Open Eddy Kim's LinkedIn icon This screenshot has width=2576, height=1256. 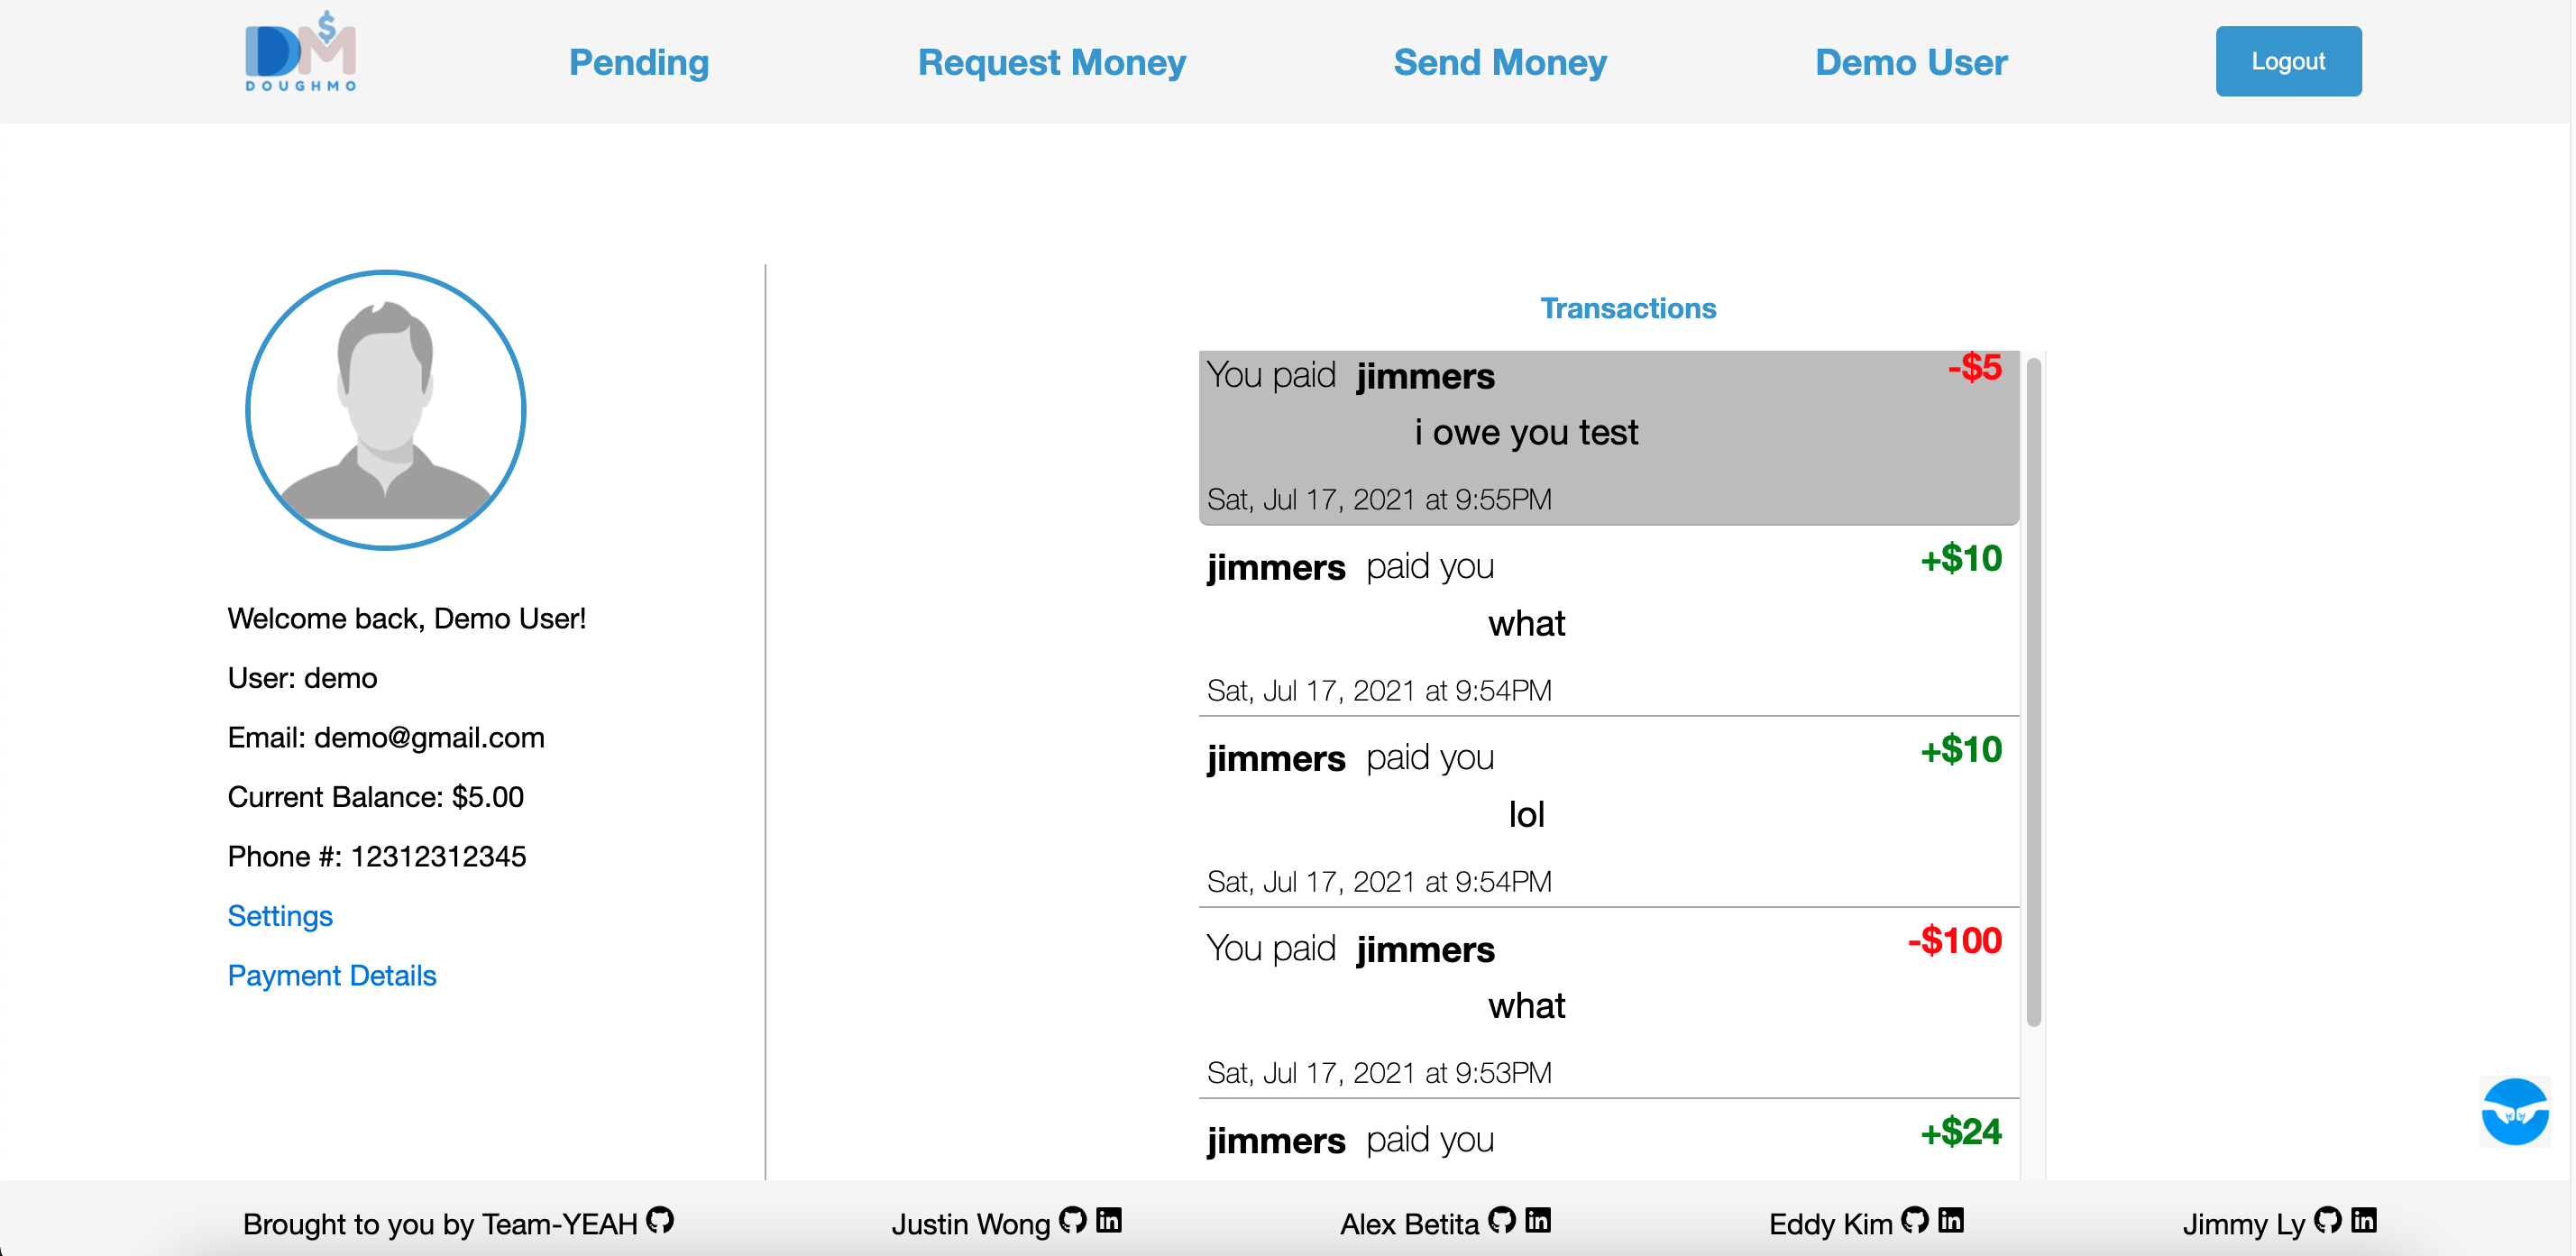point(1951,1220)
